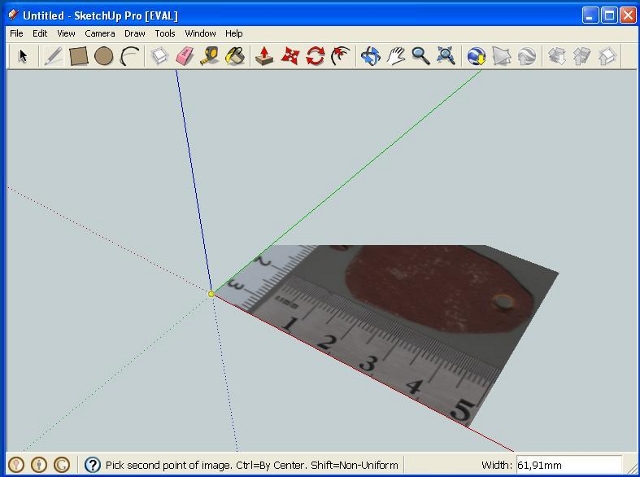
Task: Select the Tape Measure tool
Action: click(x=209, y=56)
